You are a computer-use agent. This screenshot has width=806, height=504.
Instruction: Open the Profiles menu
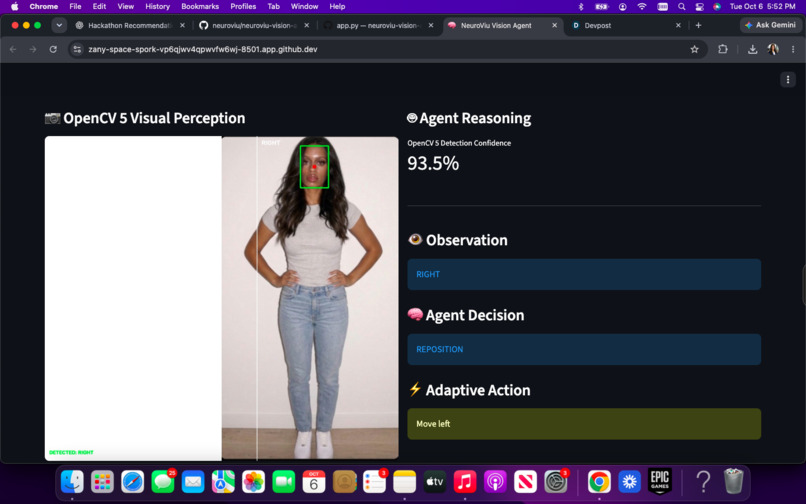click(x=243, y=6)
